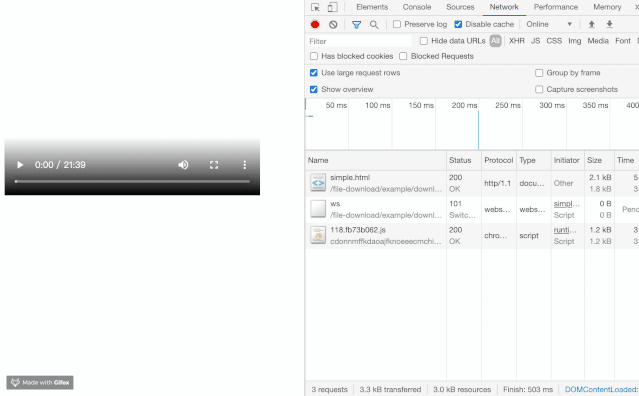
Task: Open the network search magnifier
Action: (x=374, y=25)
